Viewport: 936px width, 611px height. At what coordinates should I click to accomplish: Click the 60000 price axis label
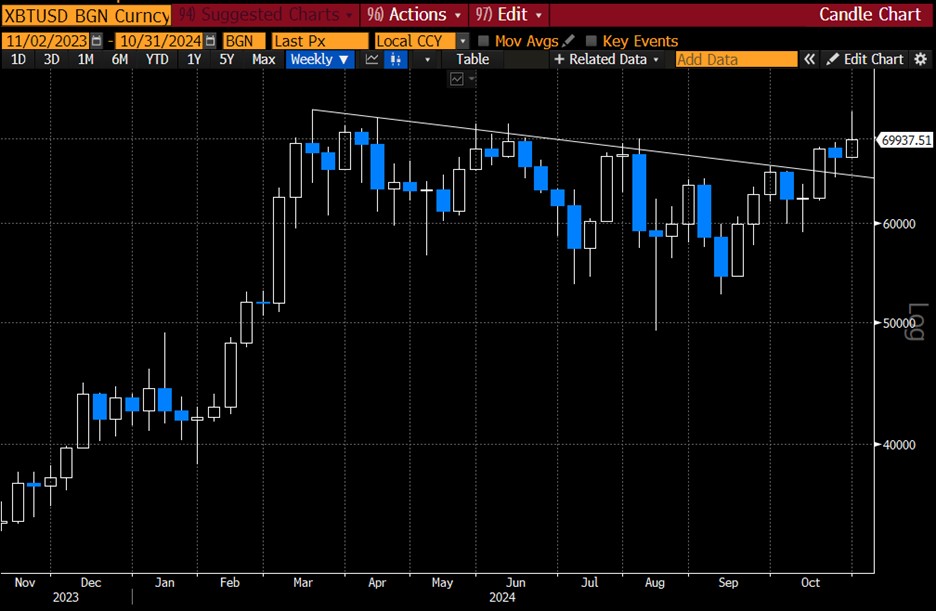click(899, 224)
